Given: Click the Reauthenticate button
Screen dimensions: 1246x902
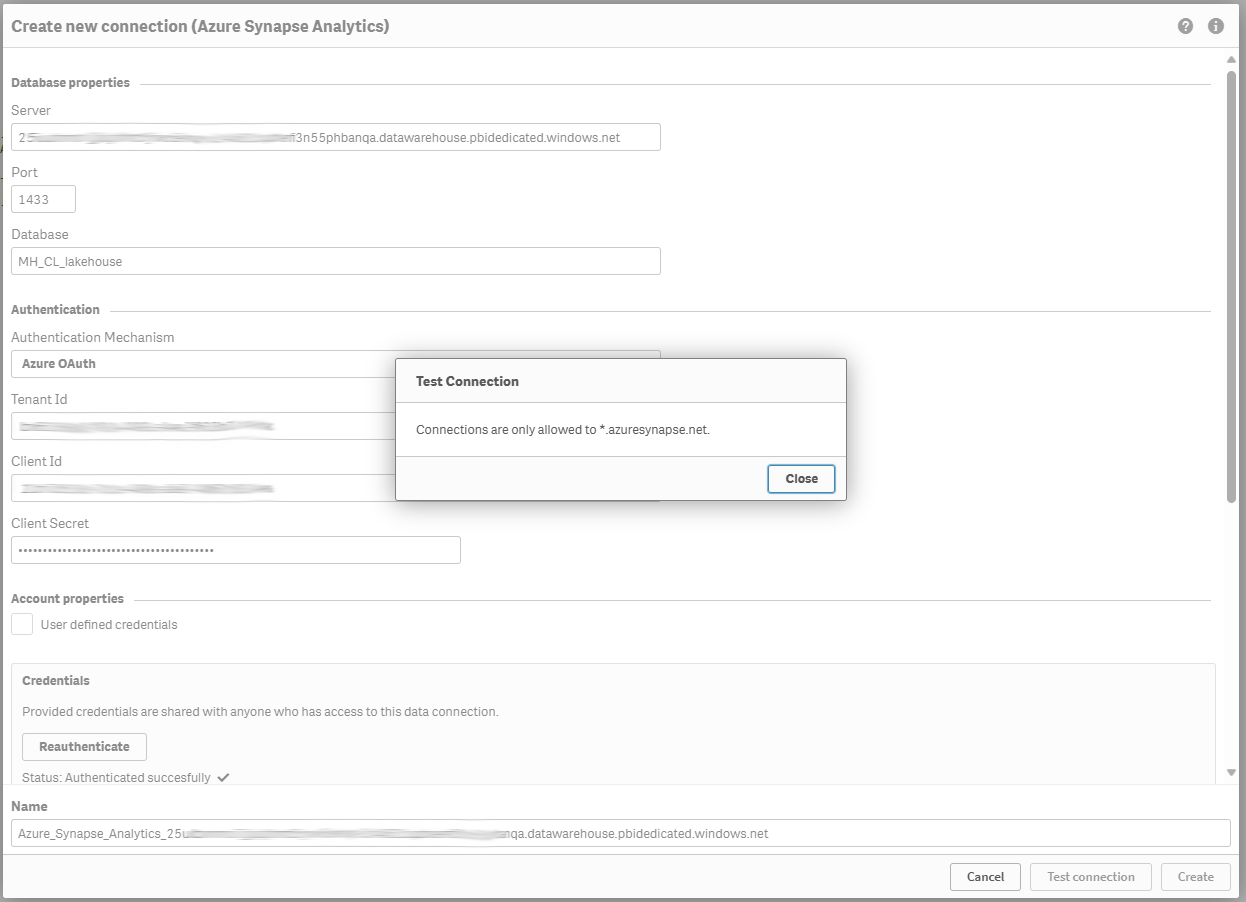Looking at the screenshot, I should click(x=84, y=747).
